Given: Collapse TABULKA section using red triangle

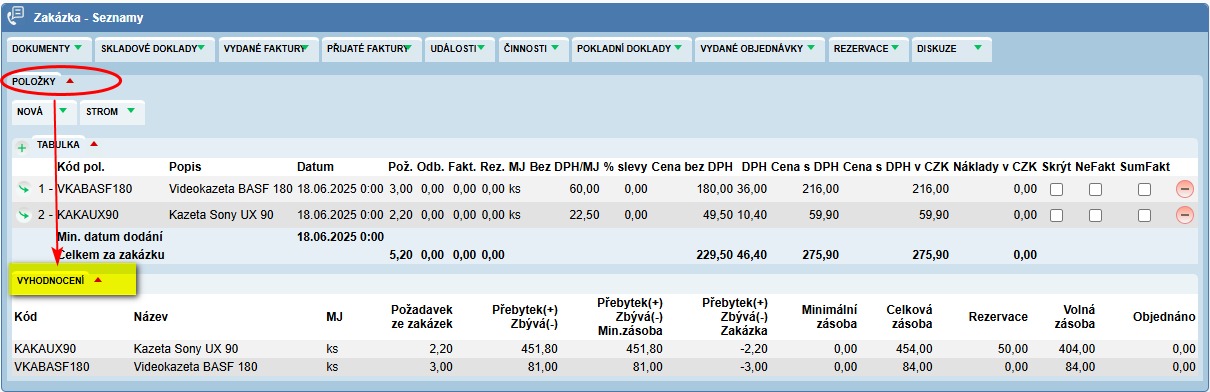Looking at the screenshot, I should 93,144.
